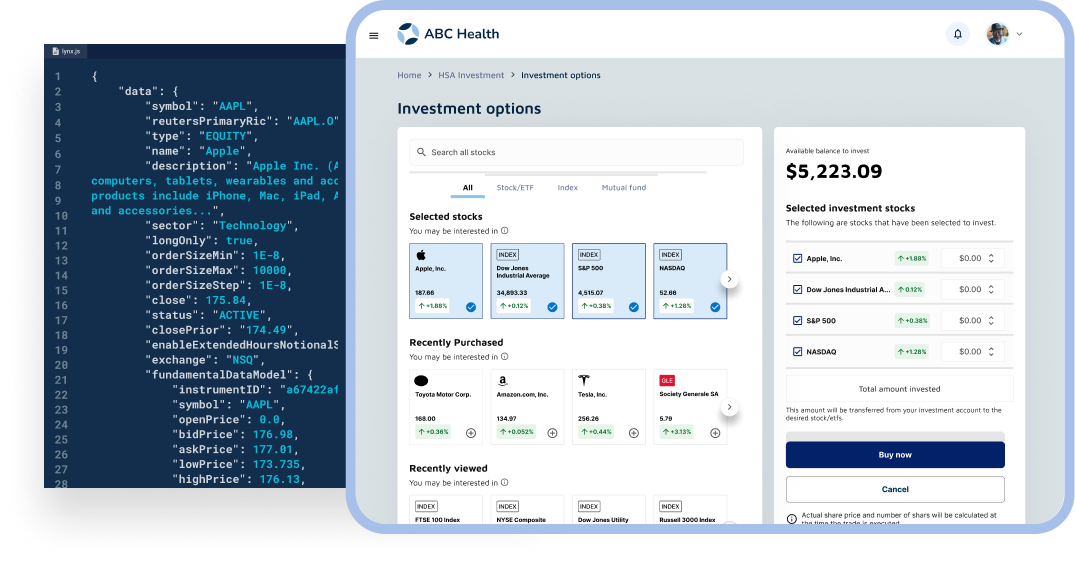Deselect Apple, Inc. card checkmark

pos(470,307)
